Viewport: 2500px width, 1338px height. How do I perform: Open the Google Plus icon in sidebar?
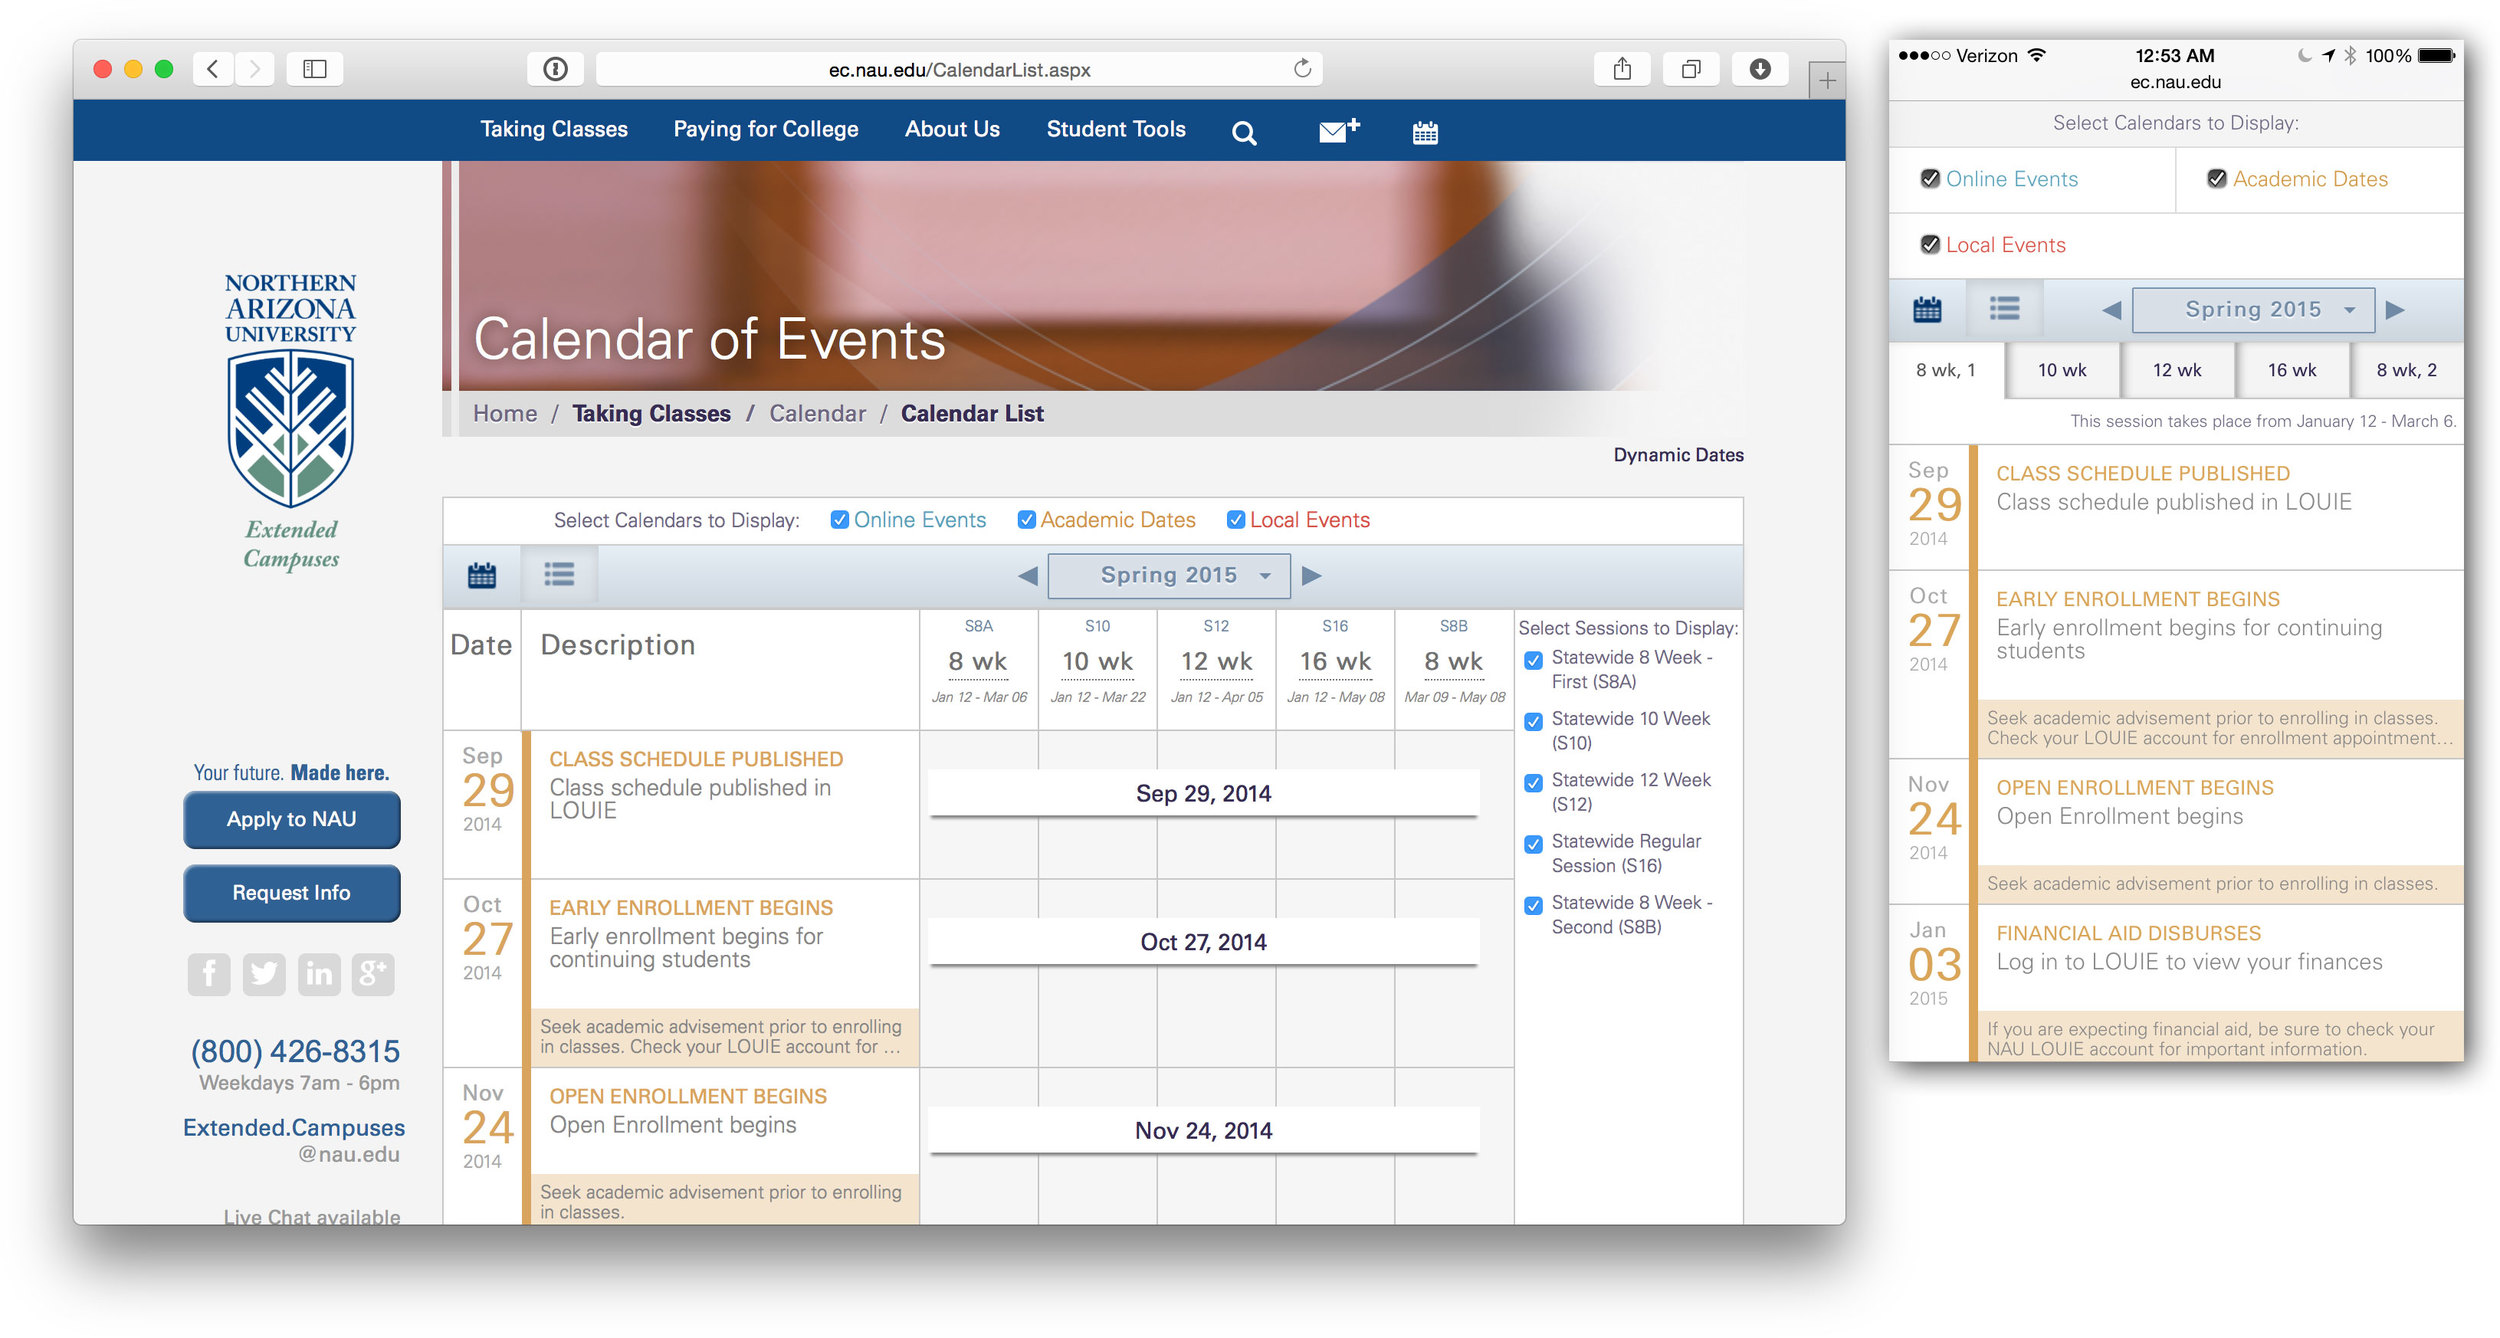[373, 974]
